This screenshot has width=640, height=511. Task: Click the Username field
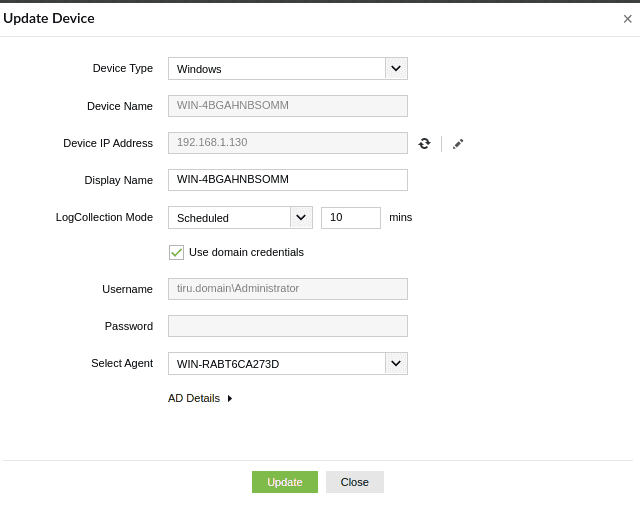pos(288,289)
